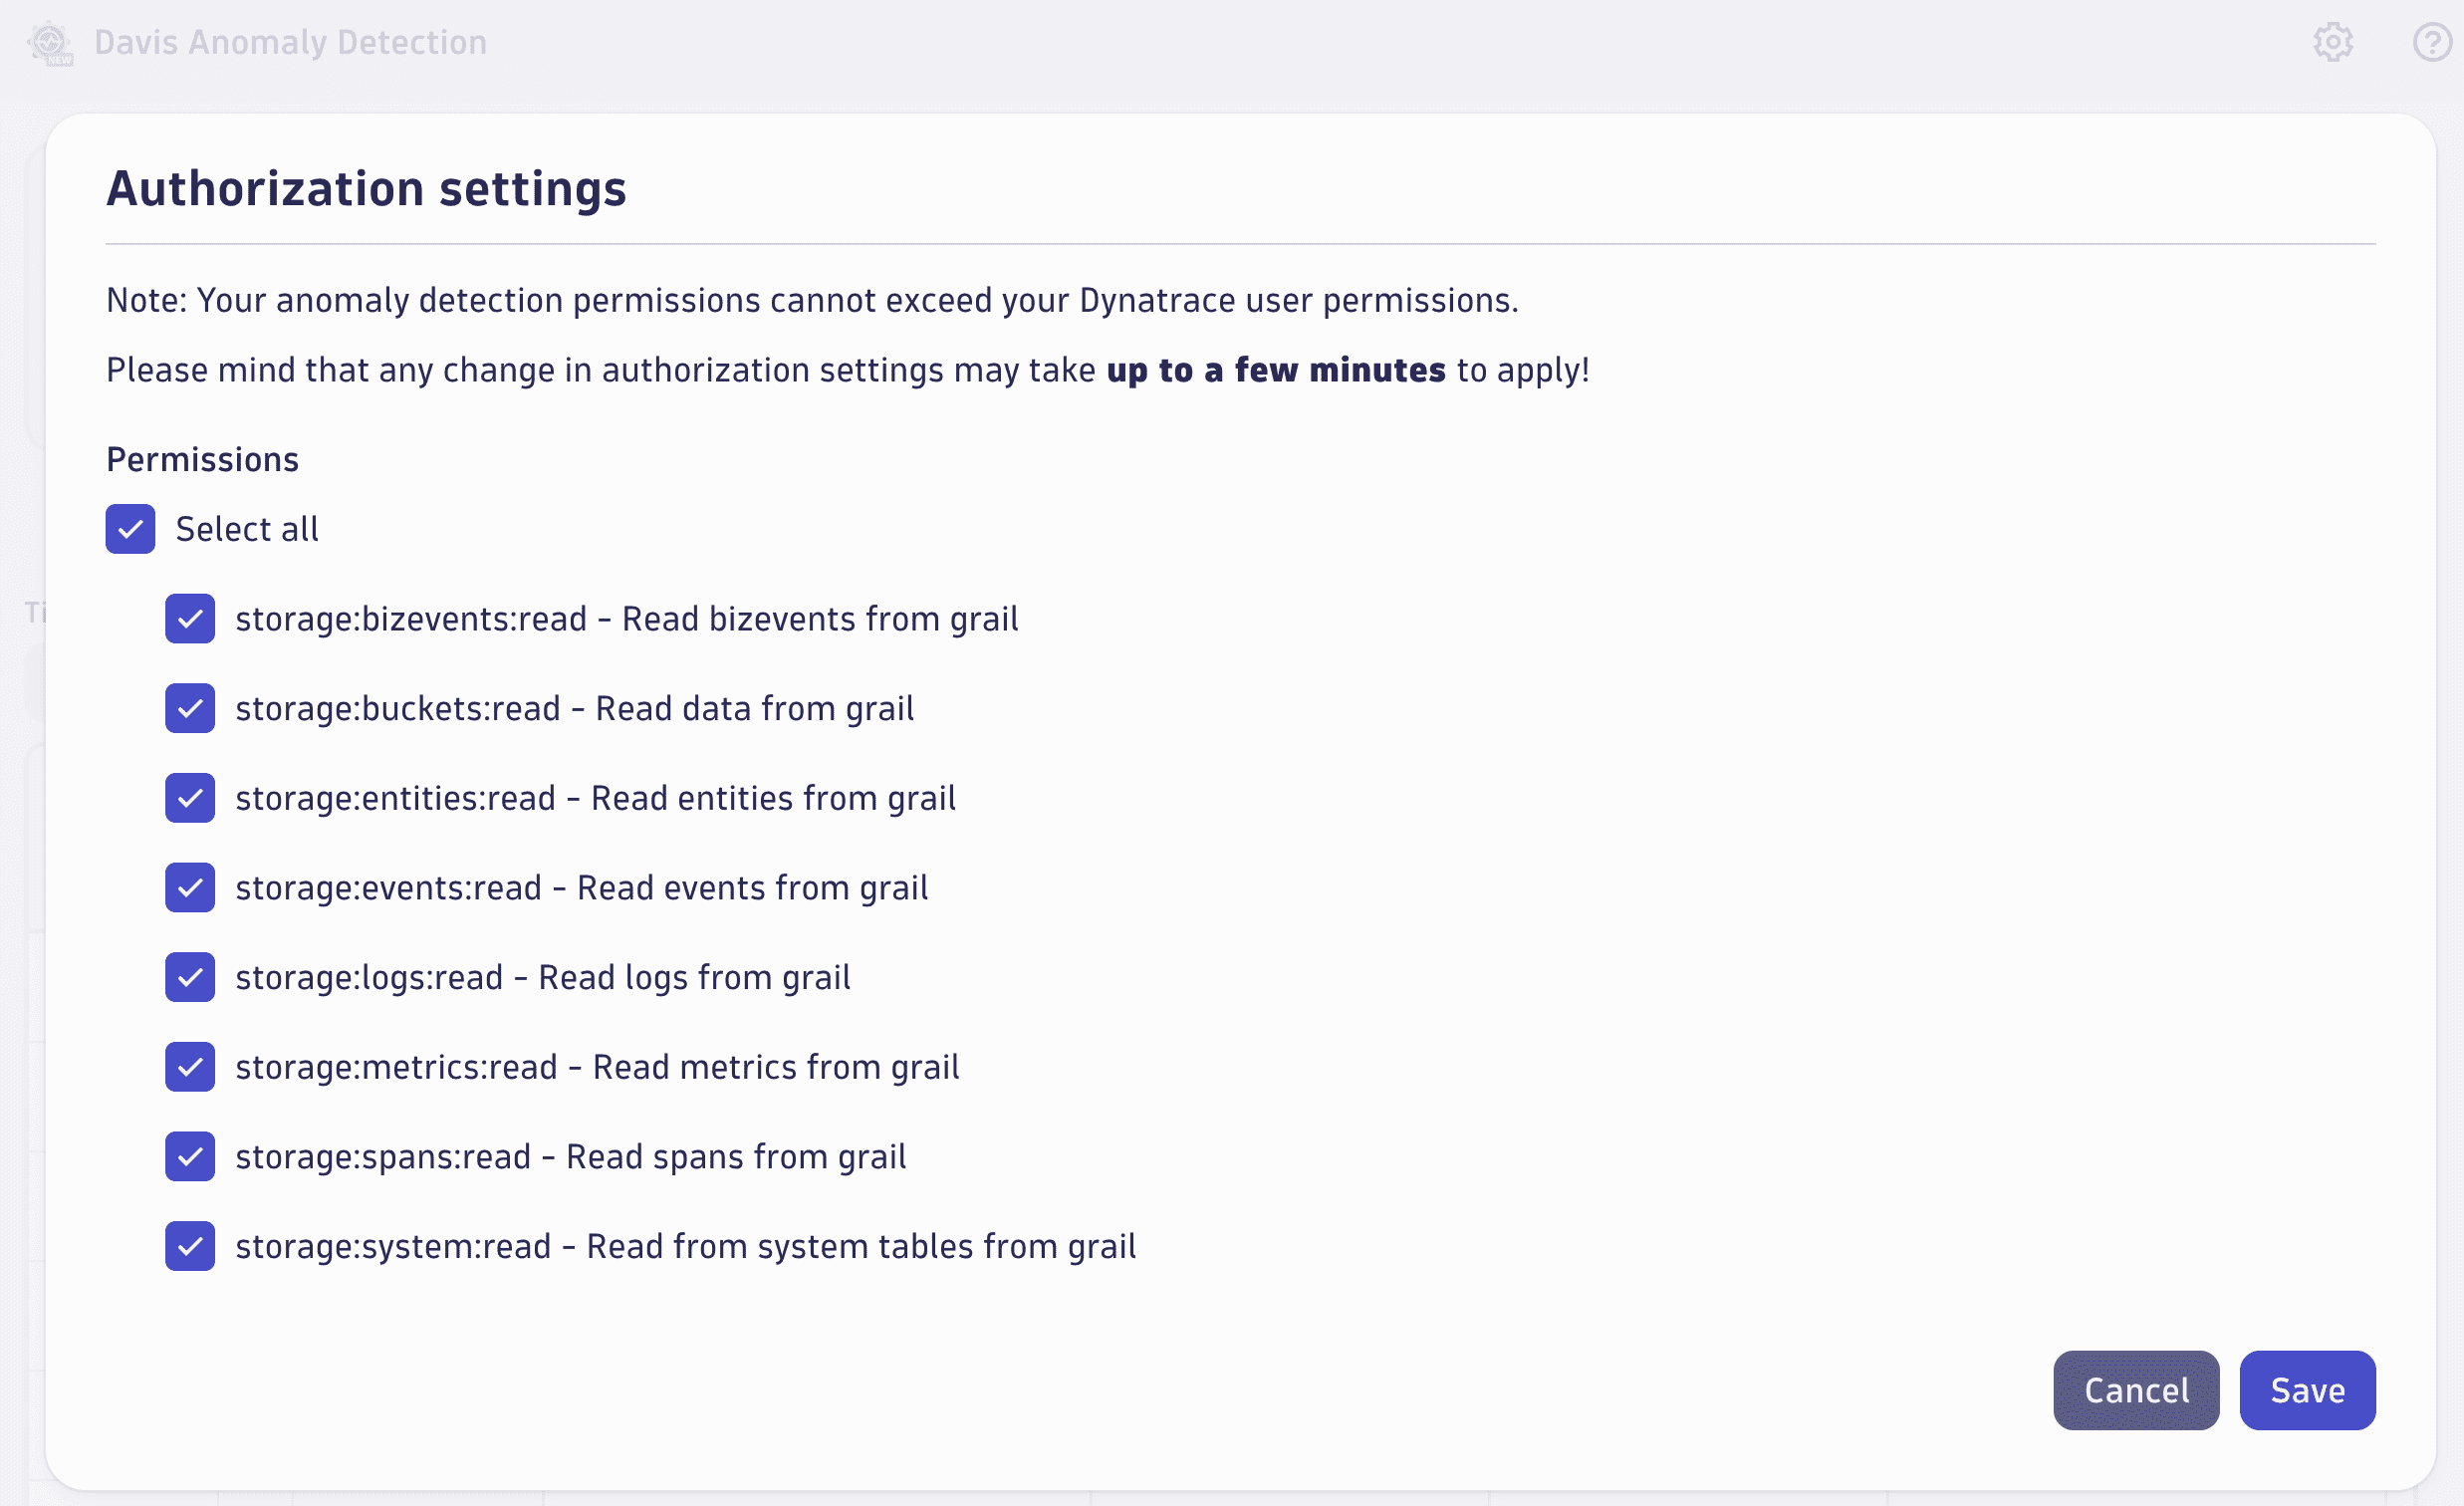Click the Cancel button
Viewport: 2464px width, 1506px height.
(2136, 1389)
